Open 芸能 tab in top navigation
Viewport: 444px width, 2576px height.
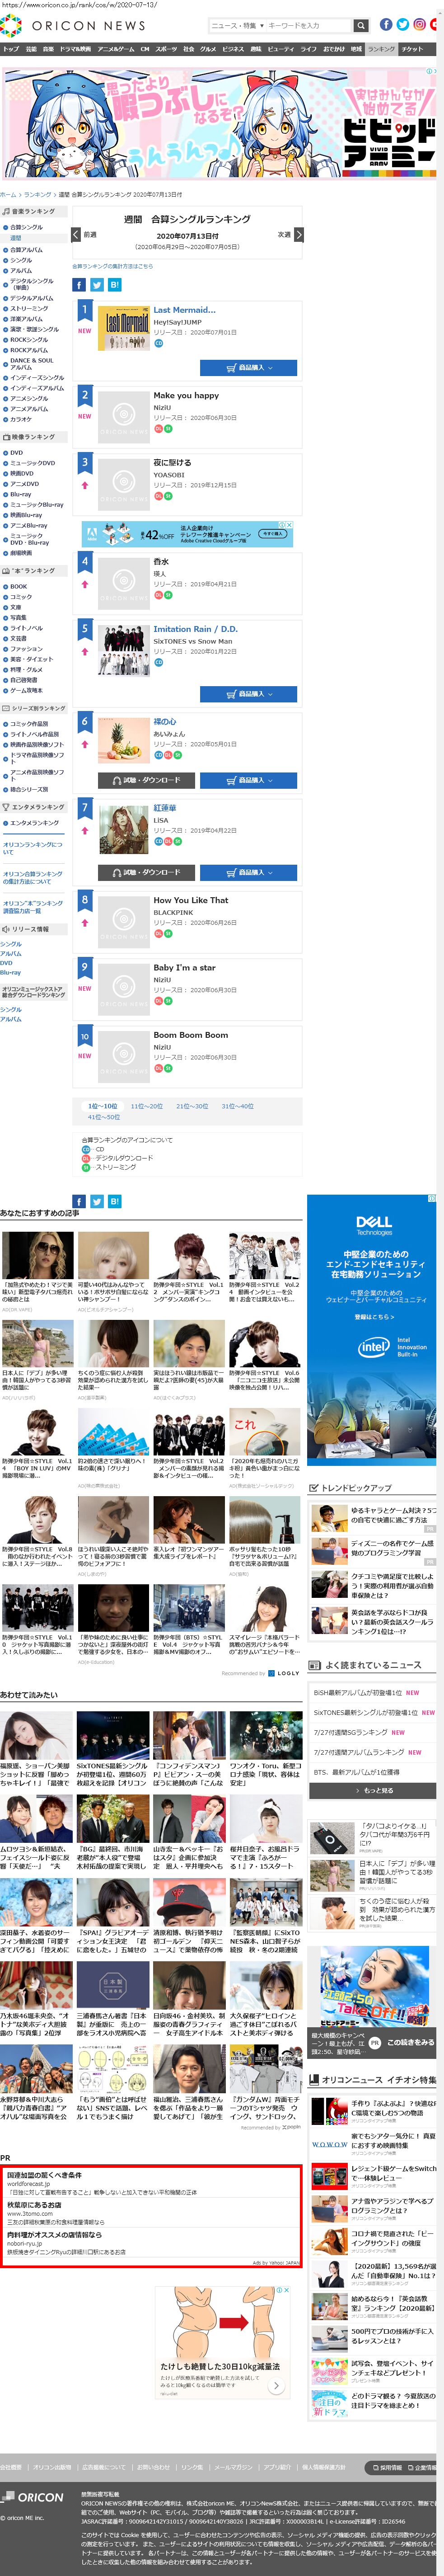coord(31,48)
